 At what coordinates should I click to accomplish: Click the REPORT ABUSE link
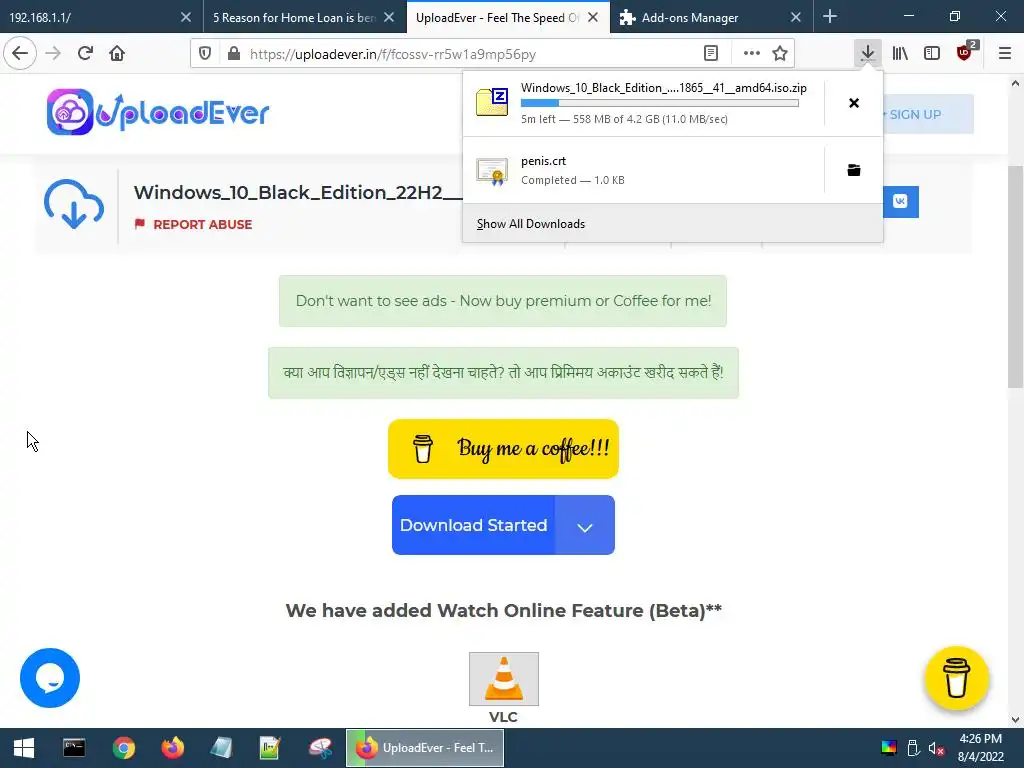193,224
